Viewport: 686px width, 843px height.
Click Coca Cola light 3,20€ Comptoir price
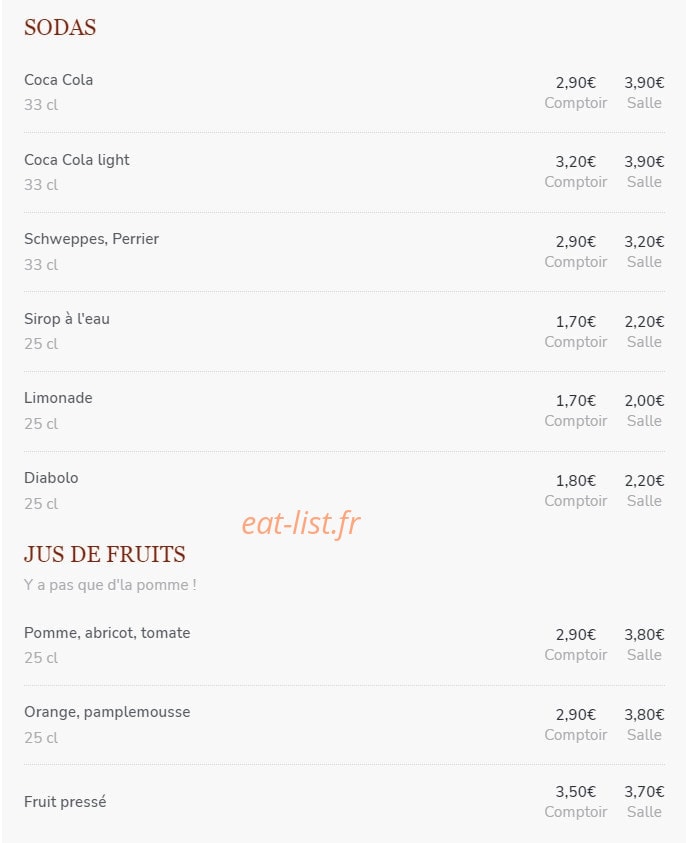click(575, 162)
